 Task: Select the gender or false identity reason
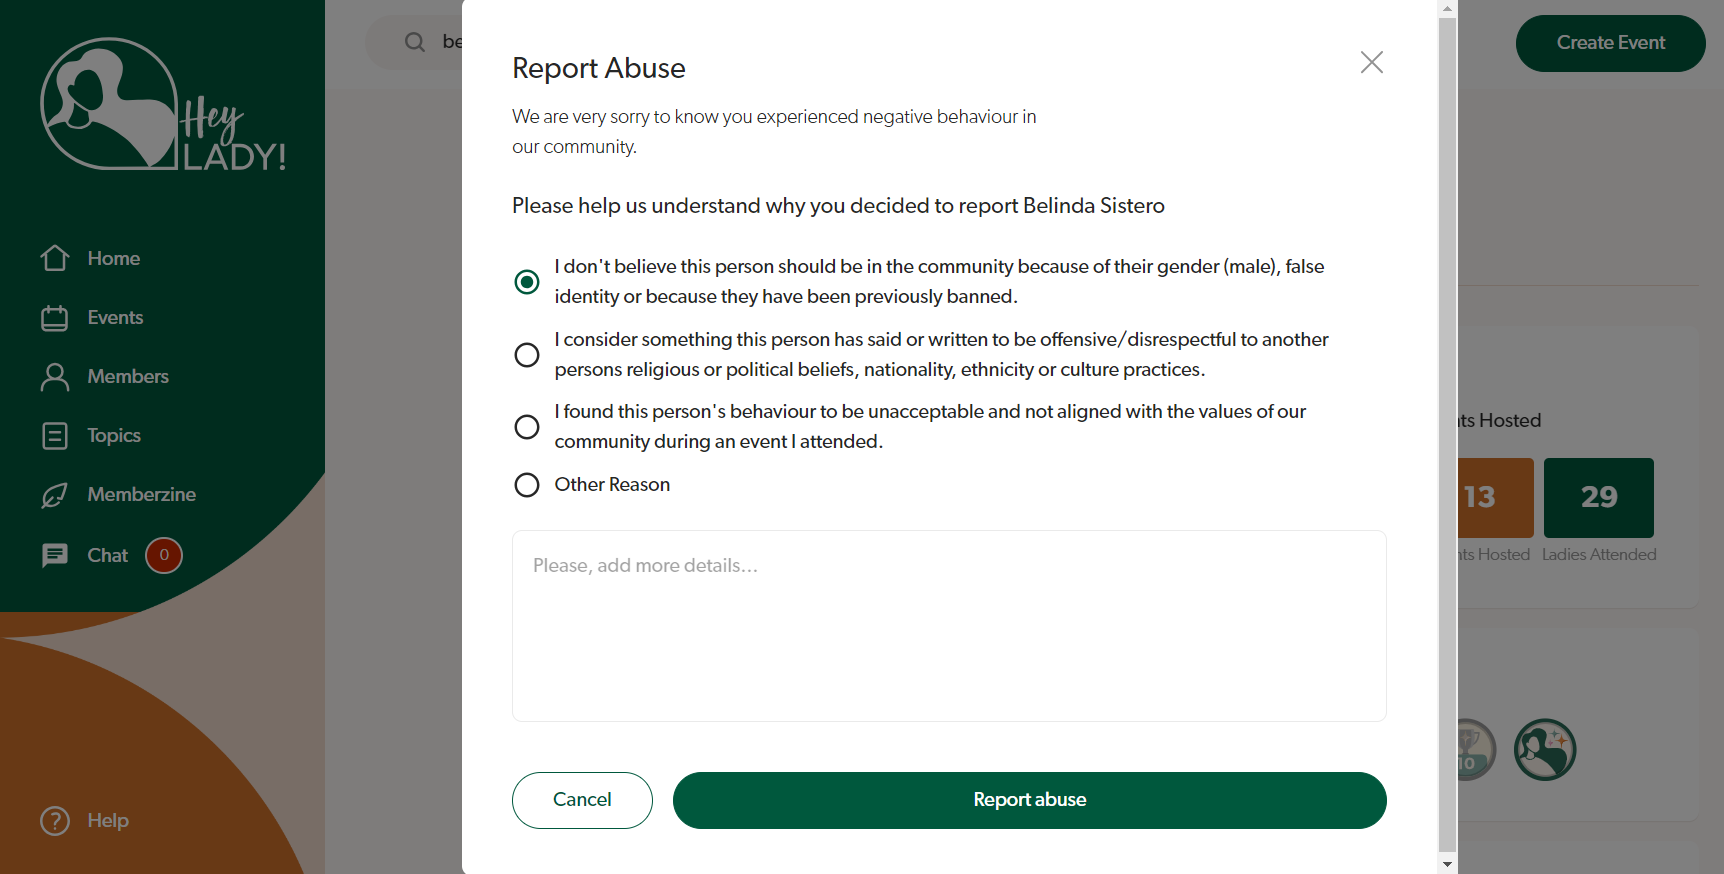[527, 282]
